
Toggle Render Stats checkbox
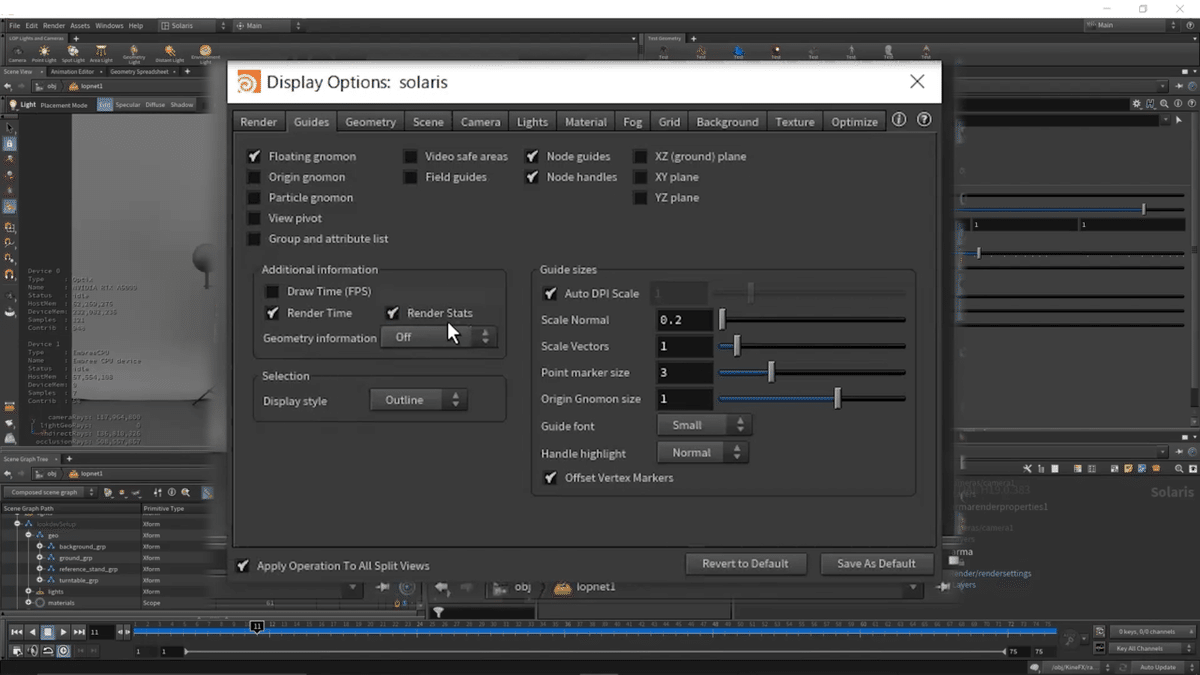(393, 313)
